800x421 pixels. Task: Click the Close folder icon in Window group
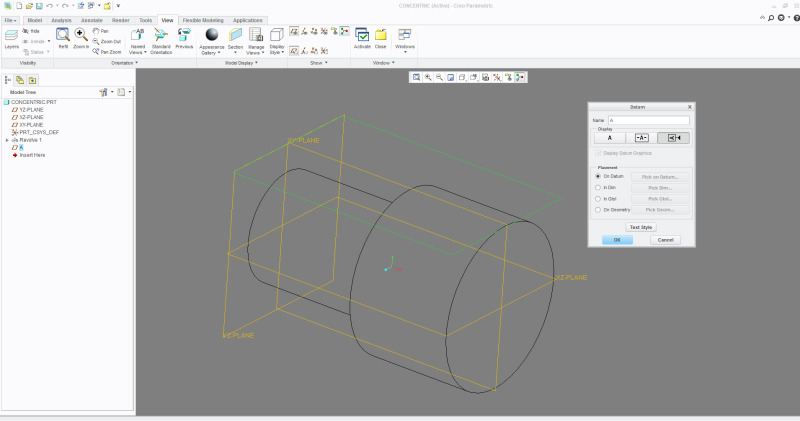click(x=381, y=35)
